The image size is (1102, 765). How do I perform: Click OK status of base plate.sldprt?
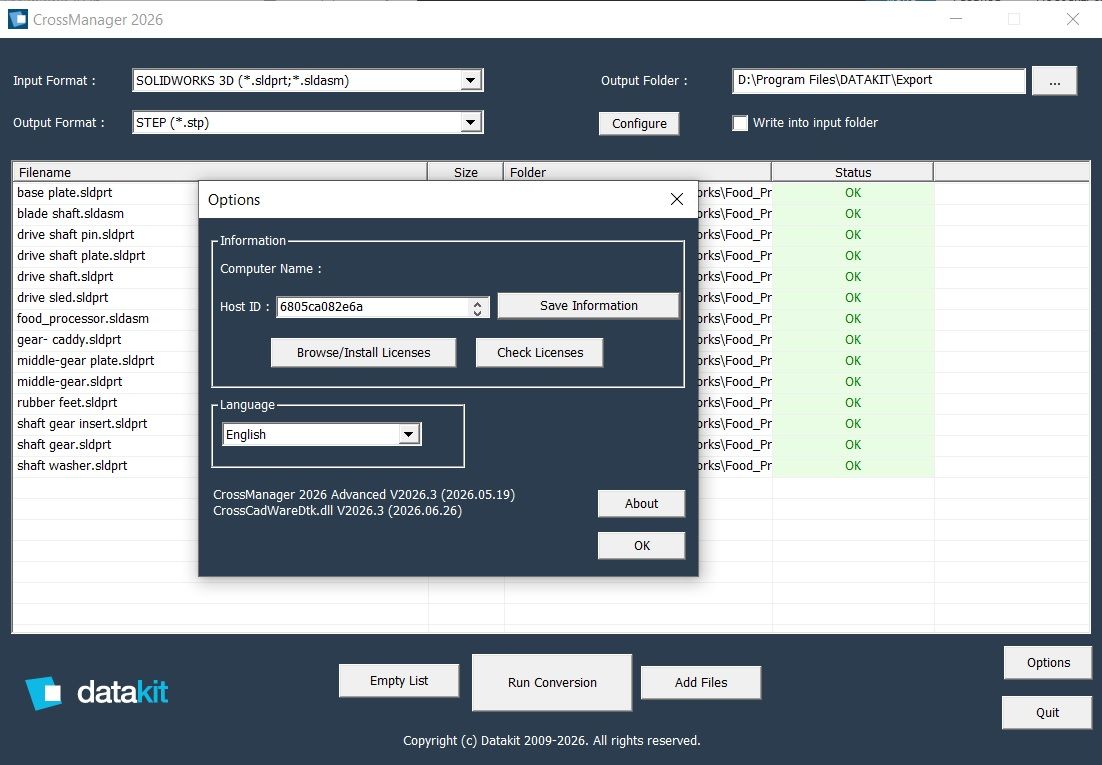point(853,193)
